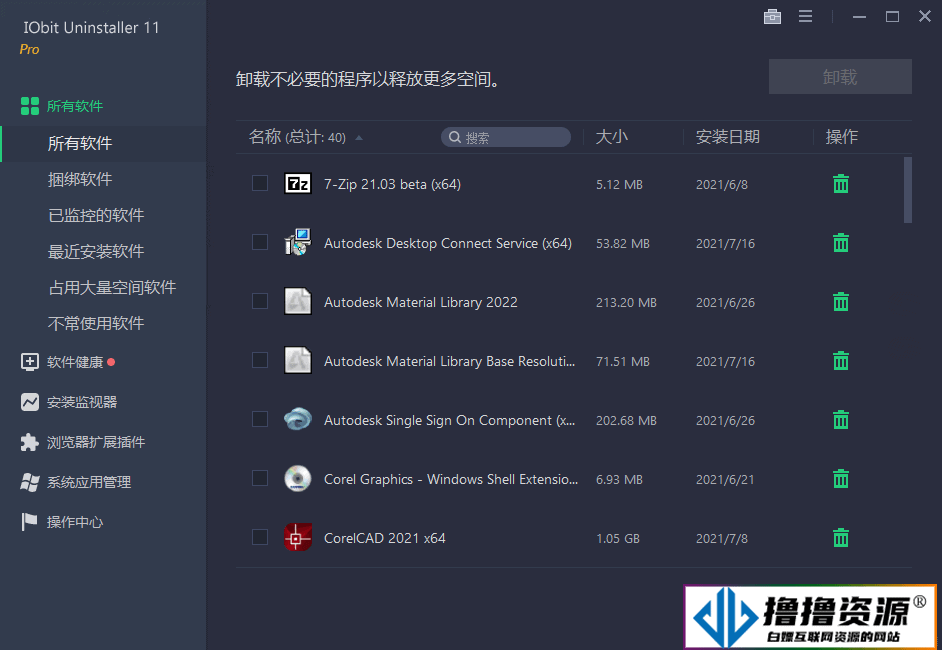942x650 pixels.
Task: Click the 2021/7/8 install date
Action: [x=722, y=538]
